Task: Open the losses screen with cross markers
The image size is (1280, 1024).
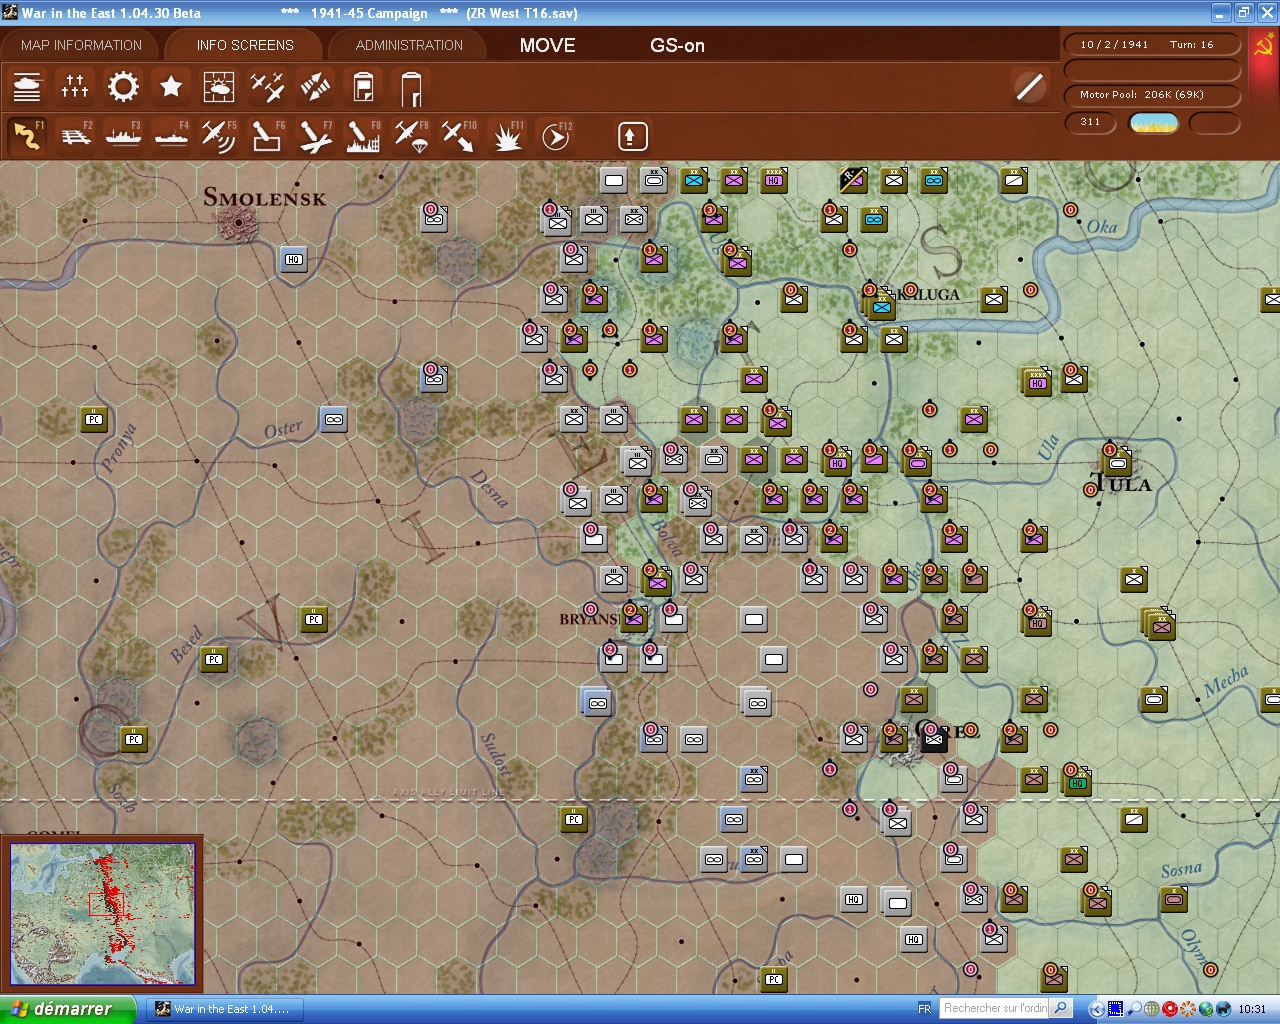Action: pos(75,87)
